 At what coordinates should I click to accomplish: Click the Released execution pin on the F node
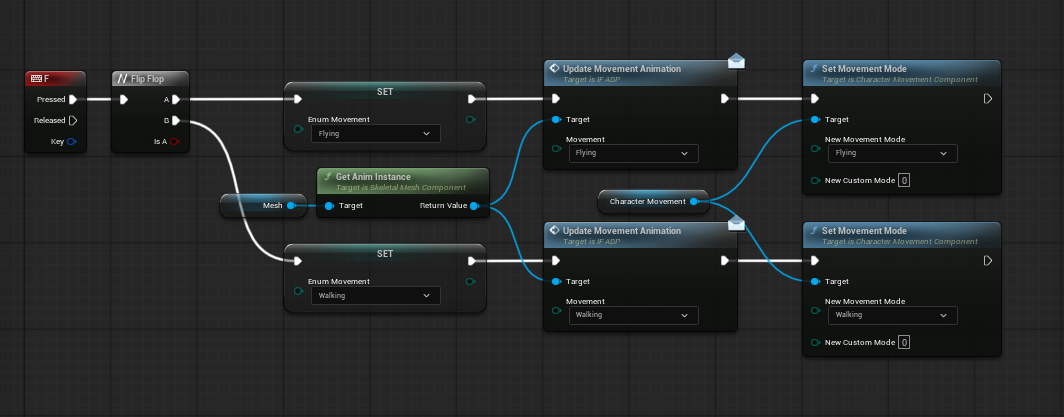point(72,120)
